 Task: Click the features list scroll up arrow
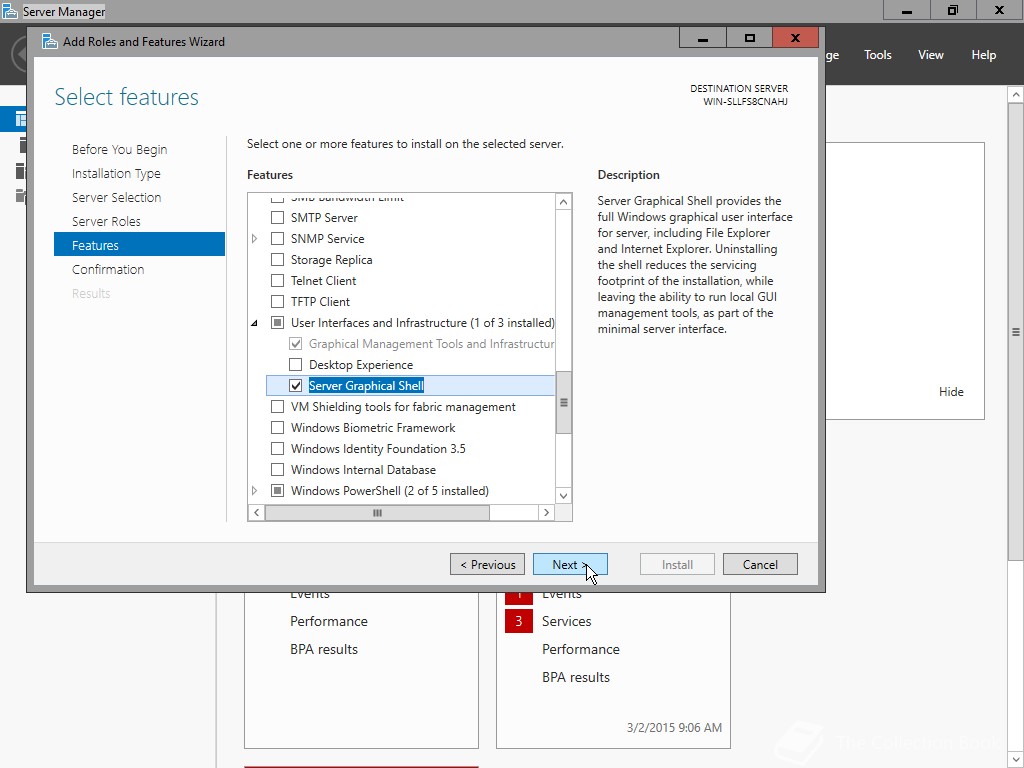coord(564,202)
